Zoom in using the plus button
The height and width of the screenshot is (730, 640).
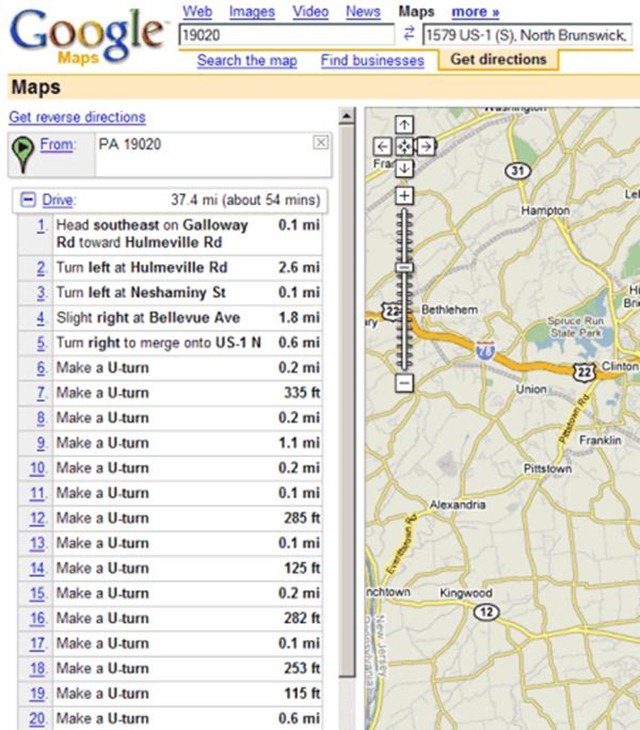(x=404, y=195)
